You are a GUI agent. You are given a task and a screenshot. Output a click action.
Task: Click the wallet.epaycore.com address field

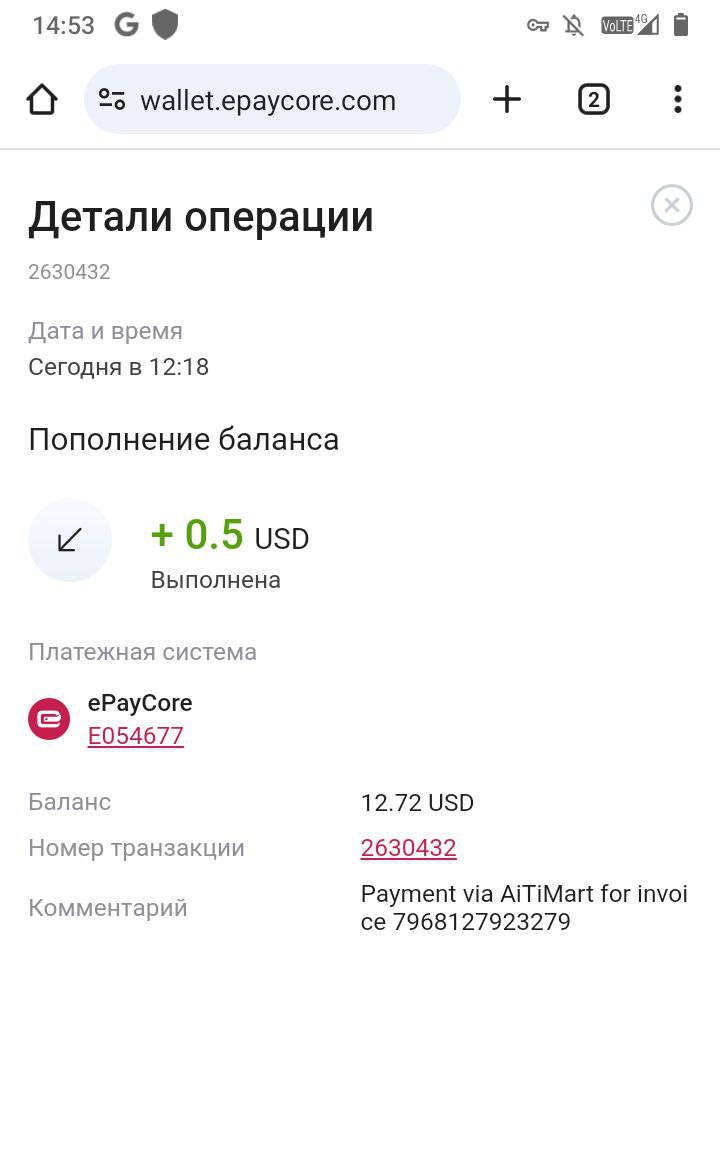coord(272,99)
